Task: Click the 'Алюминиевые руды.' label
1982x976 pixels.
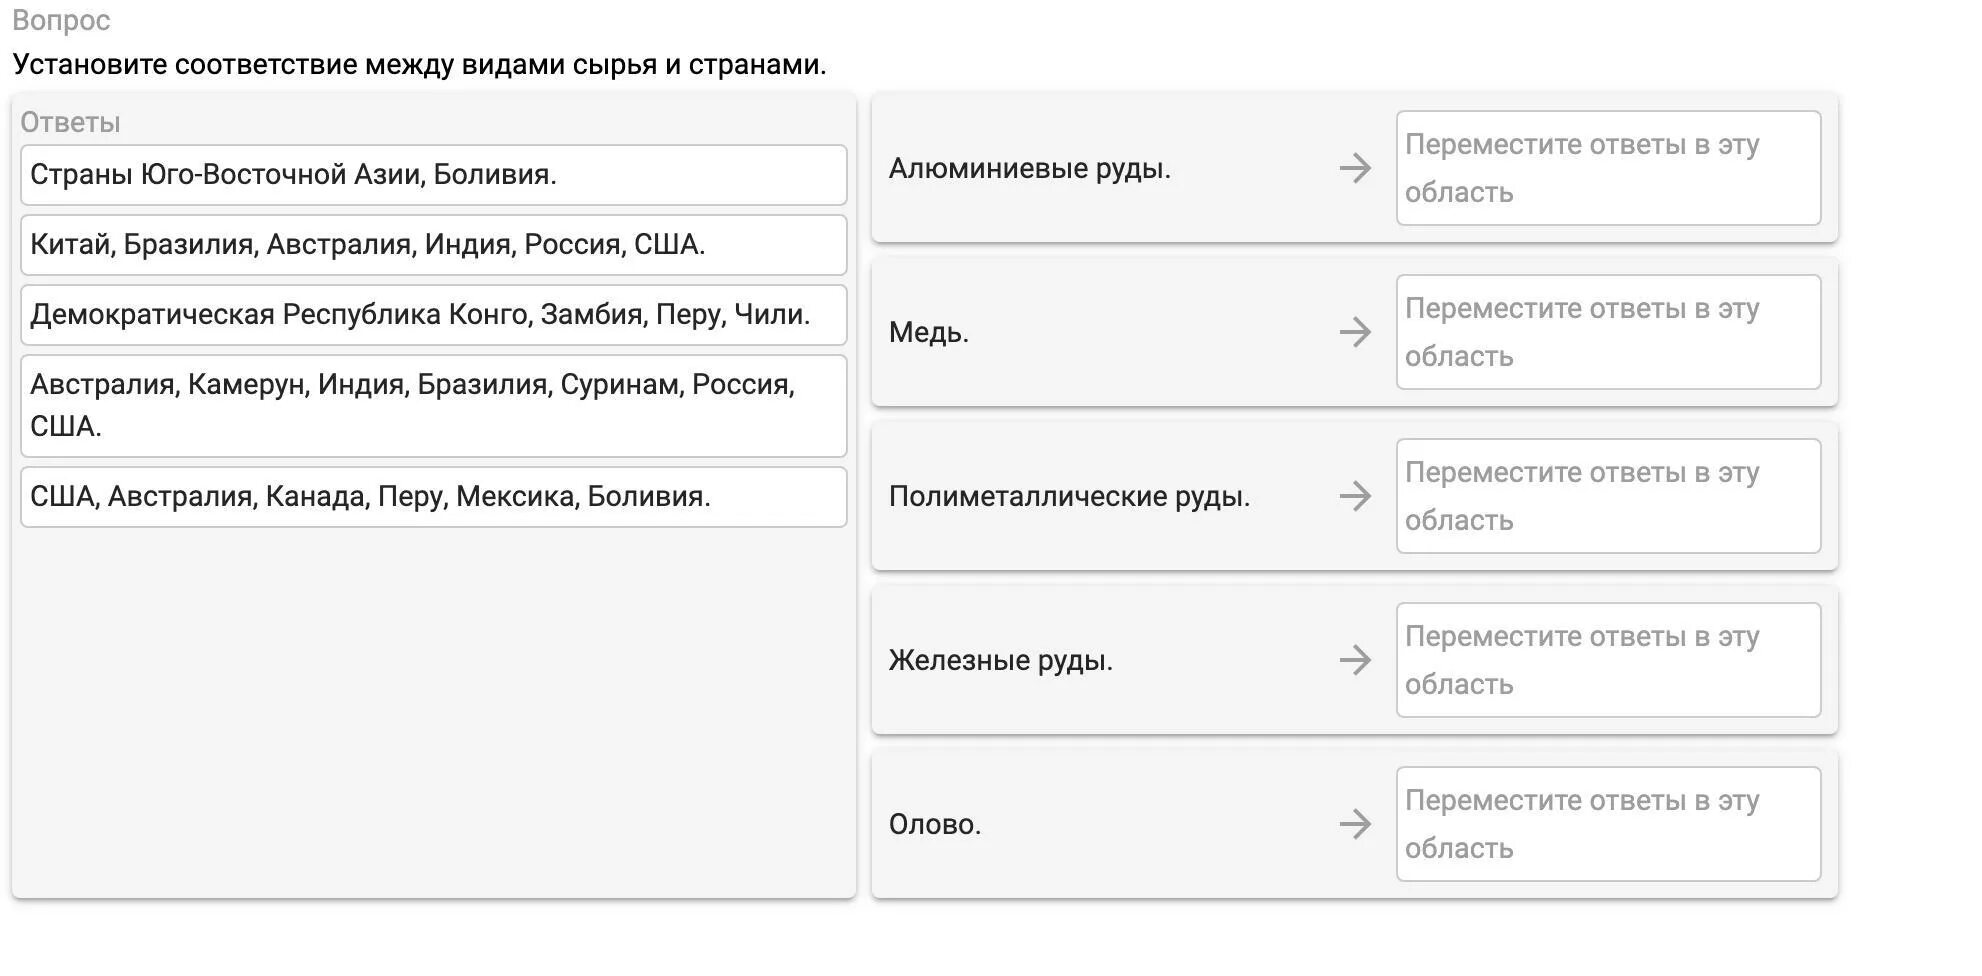Action: tap(1029, 168)
